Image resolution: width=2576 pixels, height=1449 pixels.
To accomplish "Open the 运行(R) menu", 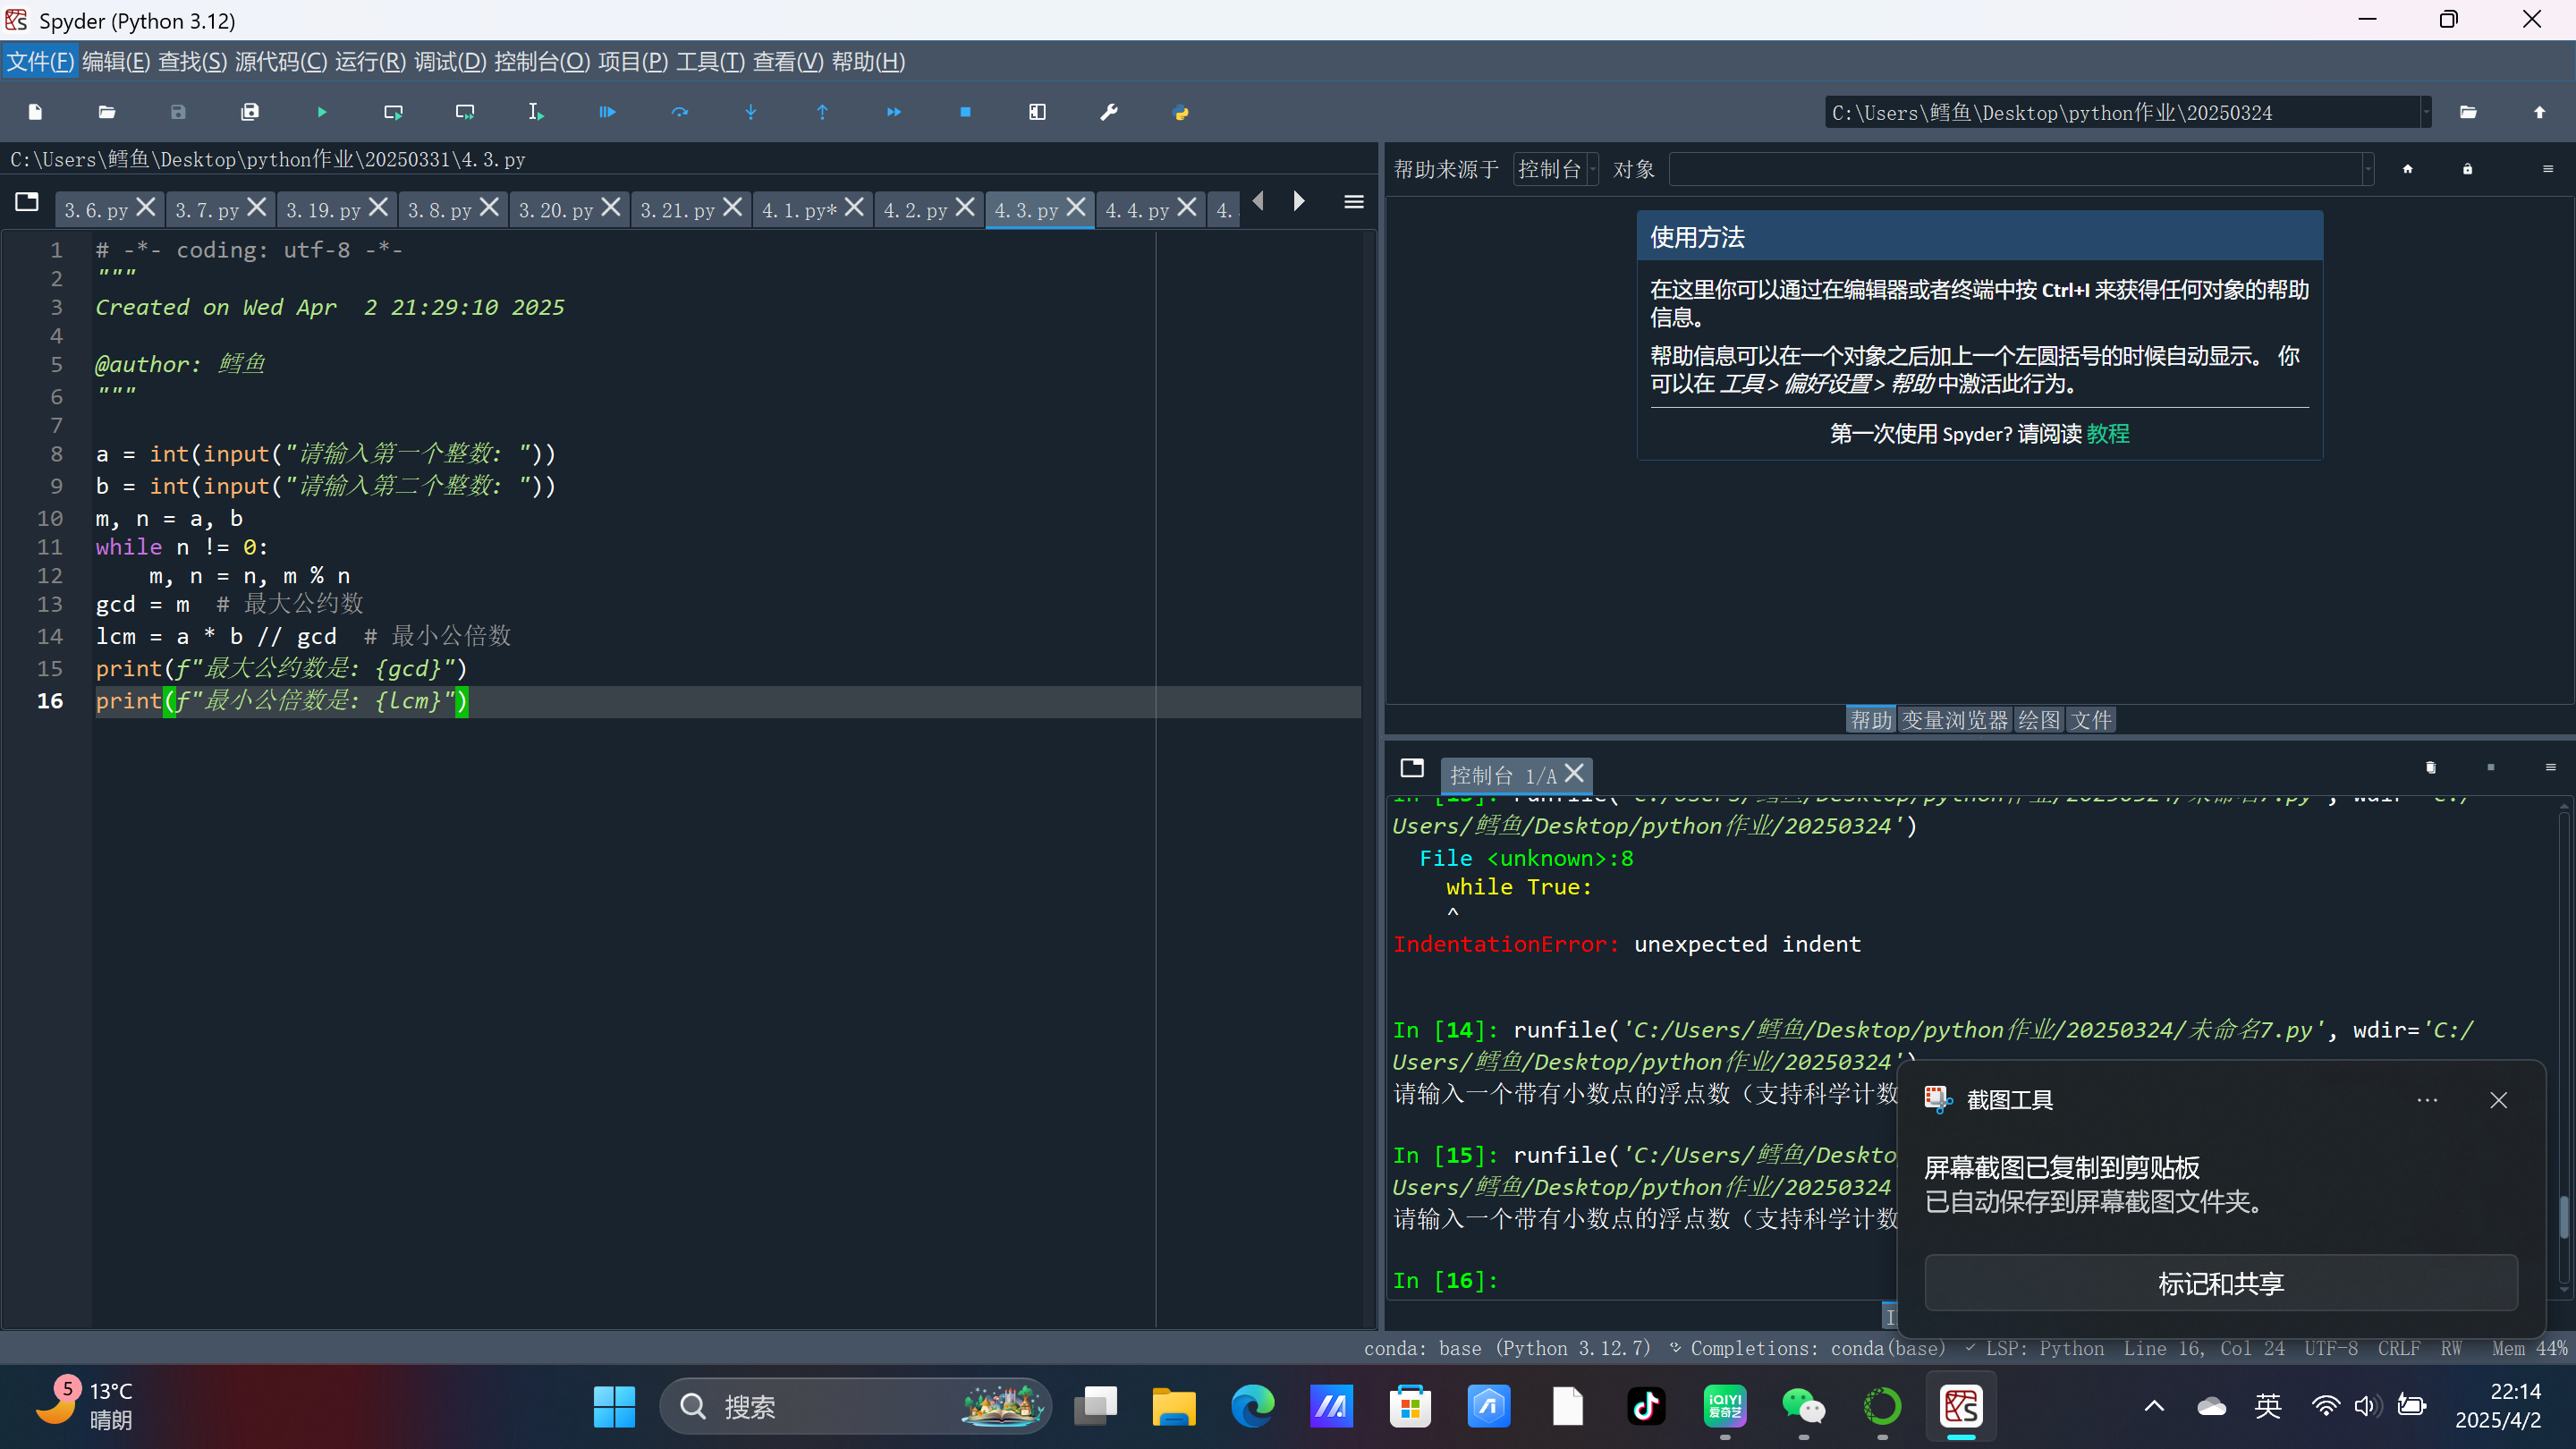I will click(x=370, y=62).
